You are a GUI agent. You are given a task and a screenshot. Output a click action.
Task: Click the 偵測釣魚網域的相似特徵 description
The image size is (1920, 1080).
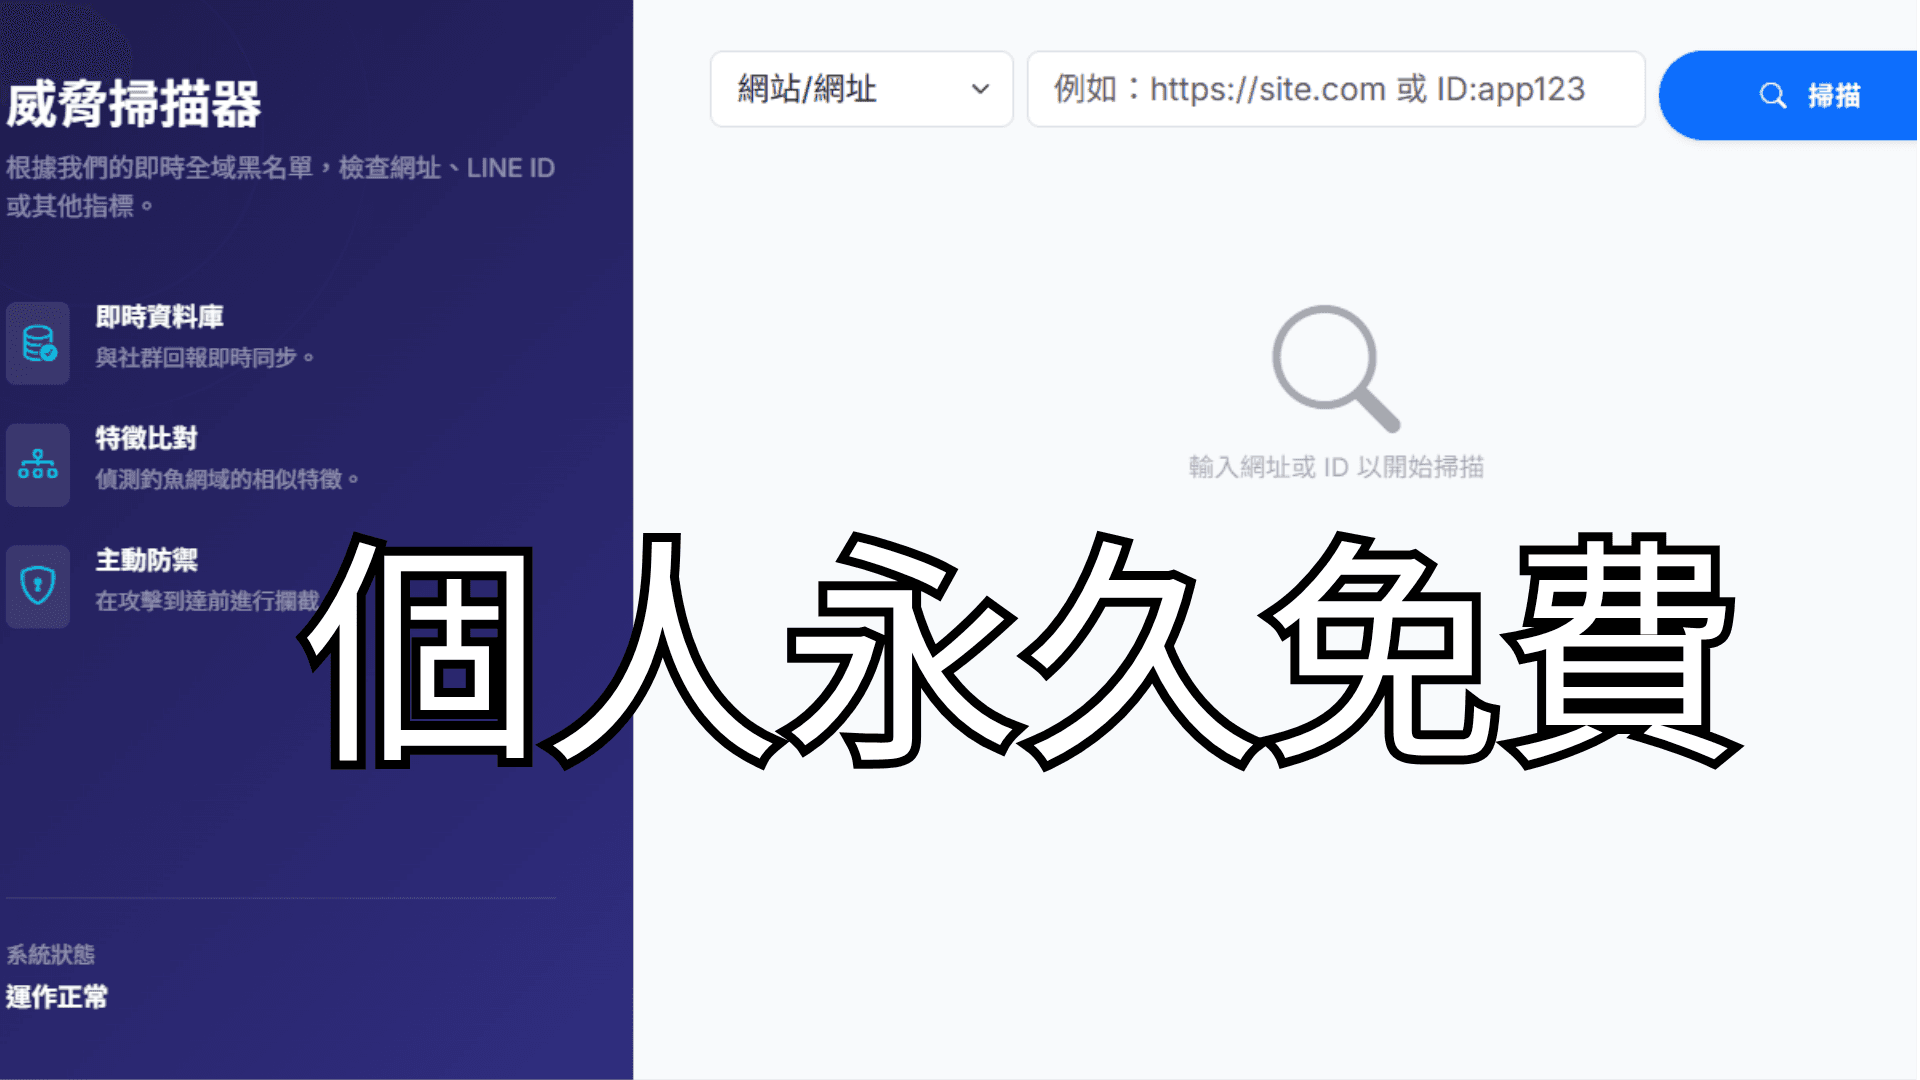[226, 480]
